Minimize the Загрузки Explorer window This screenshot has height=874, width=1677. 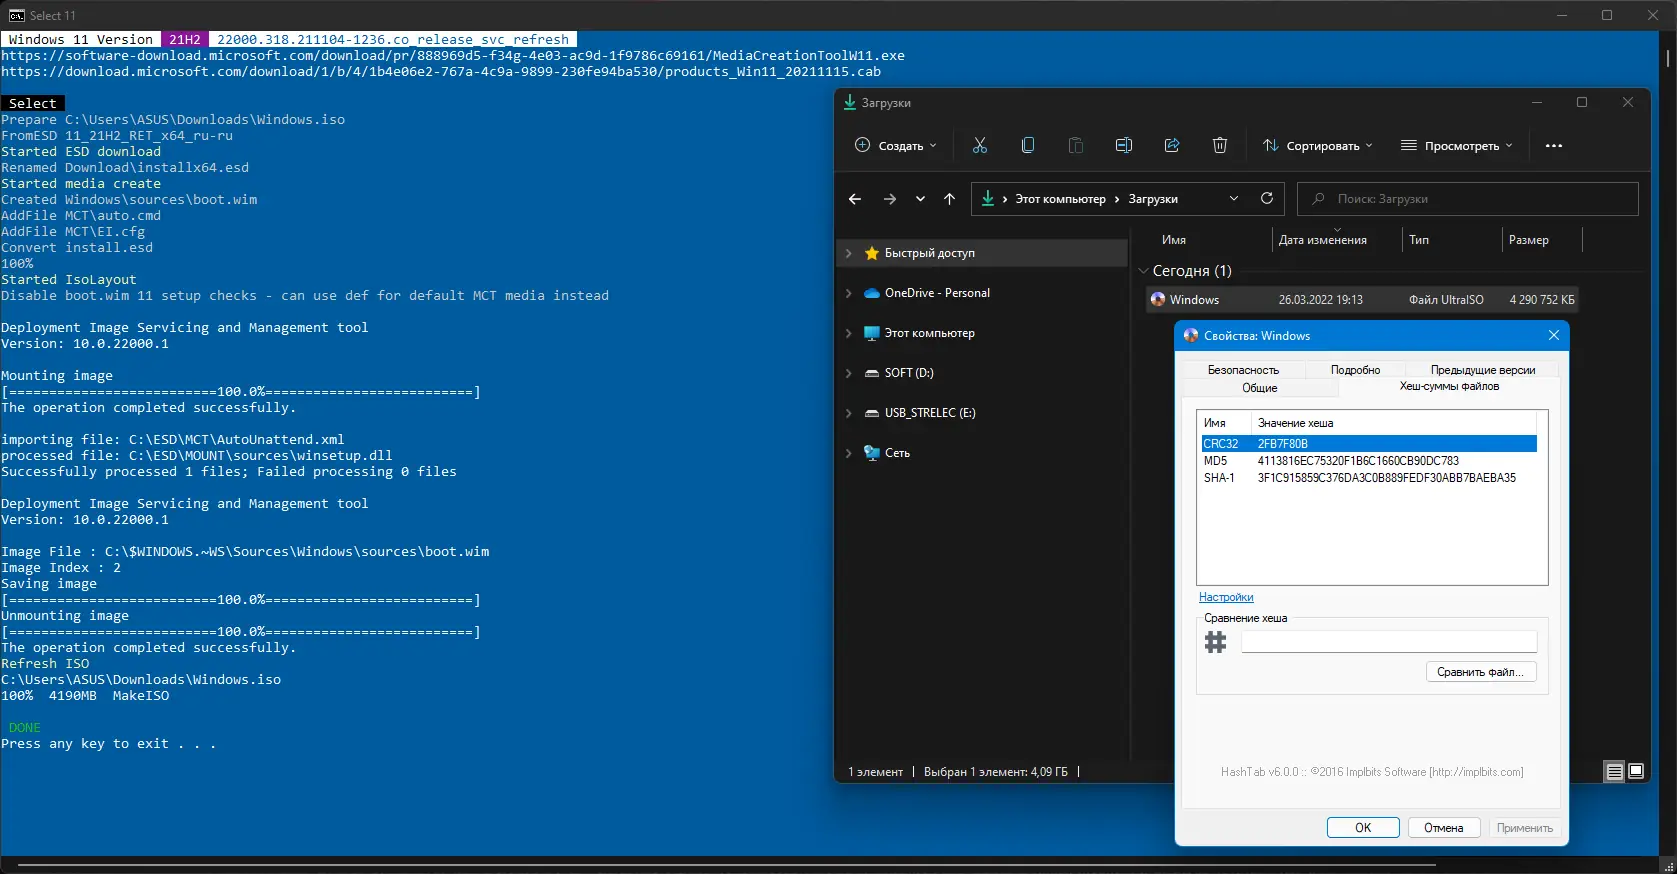pos(1537,103)
